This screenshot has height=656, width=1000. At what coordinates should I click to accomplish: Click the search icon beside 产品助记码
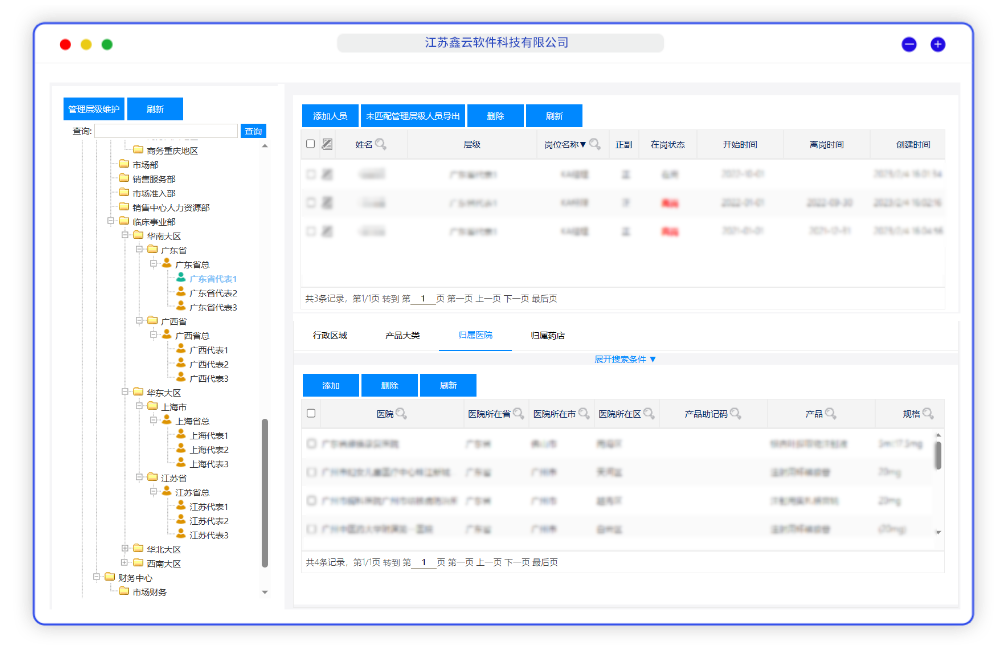coord(736,414)
